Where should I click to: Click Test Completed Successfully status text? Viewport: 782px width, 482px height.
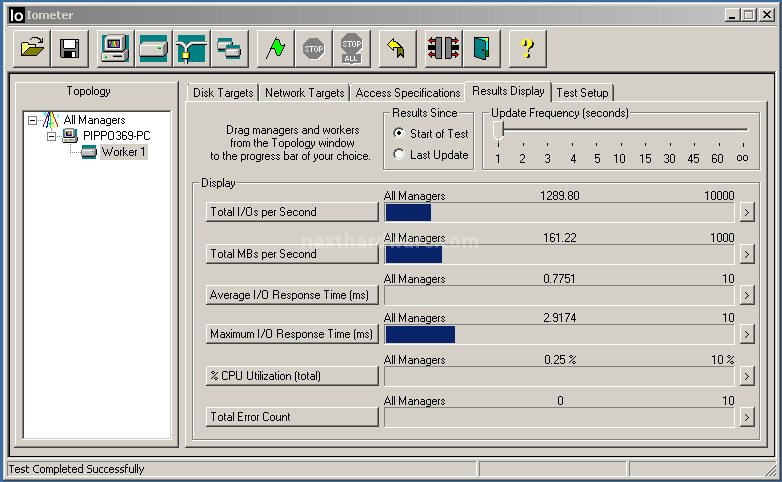point(76,469)
